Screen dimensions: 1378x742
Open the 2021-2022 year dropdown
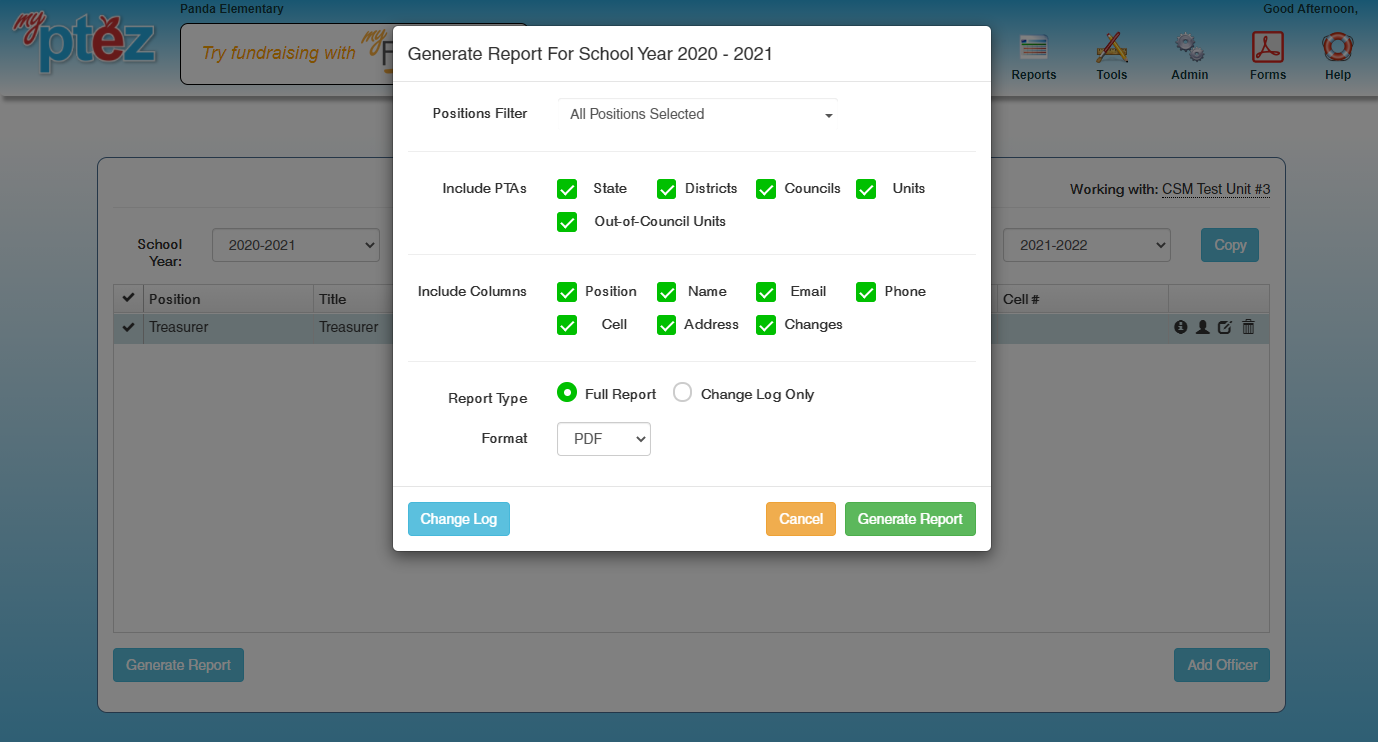click(x=1086, y=245)
